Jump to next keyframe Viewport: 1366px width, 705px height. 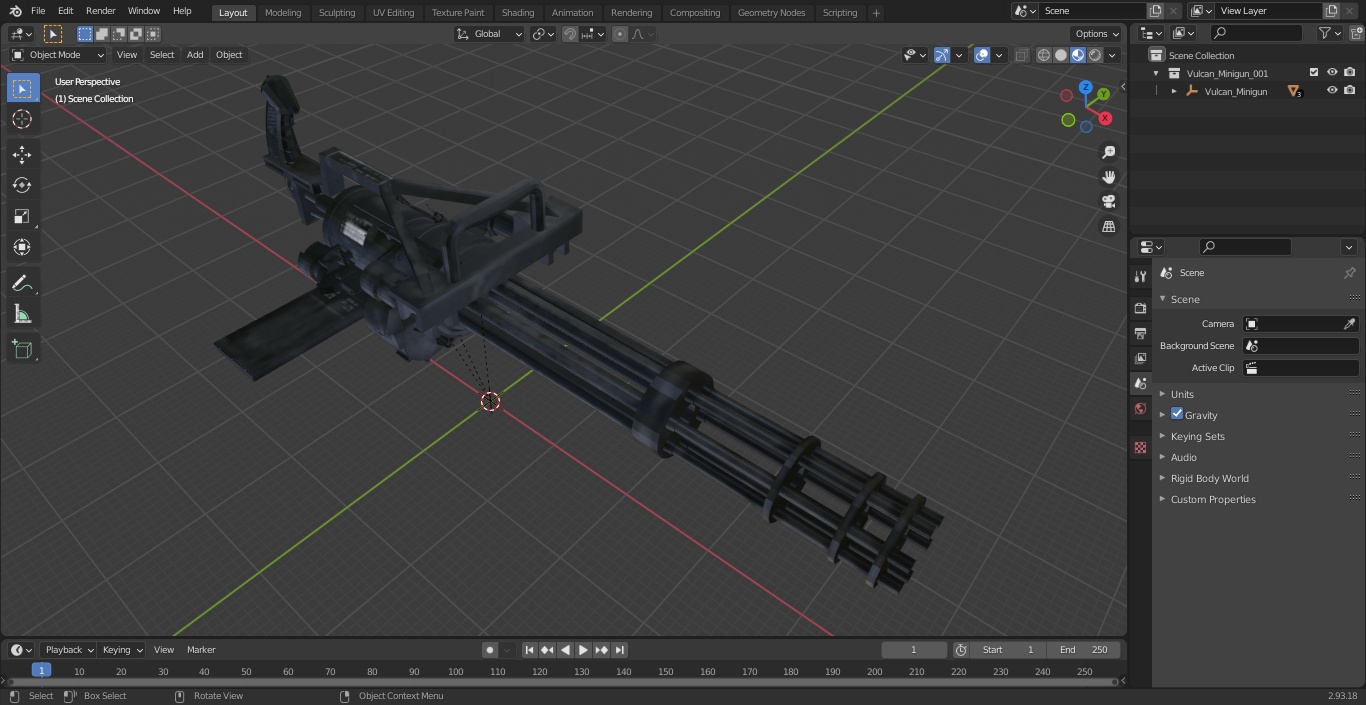pos(602,650)
